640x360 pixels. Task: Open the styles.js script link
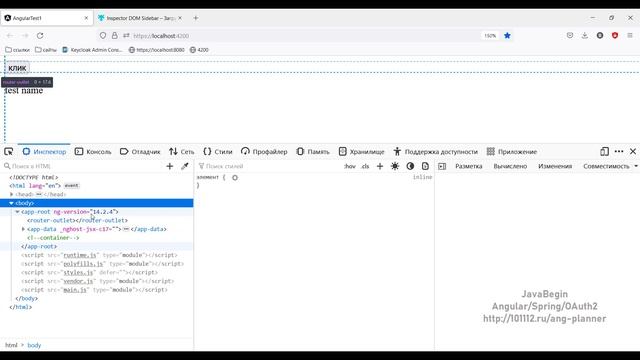(x=78, y=272)
